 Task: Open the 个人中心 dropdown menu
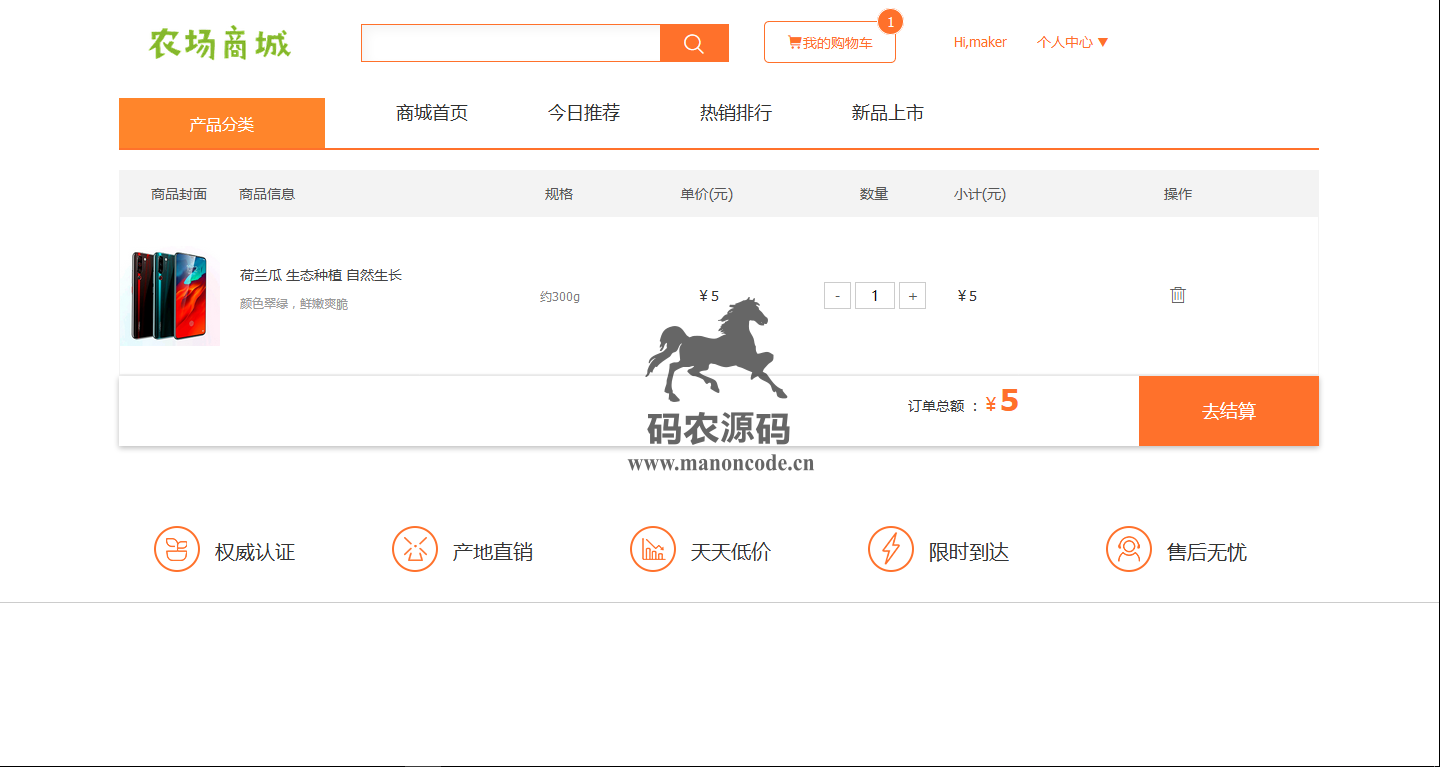pos(1073,42)
